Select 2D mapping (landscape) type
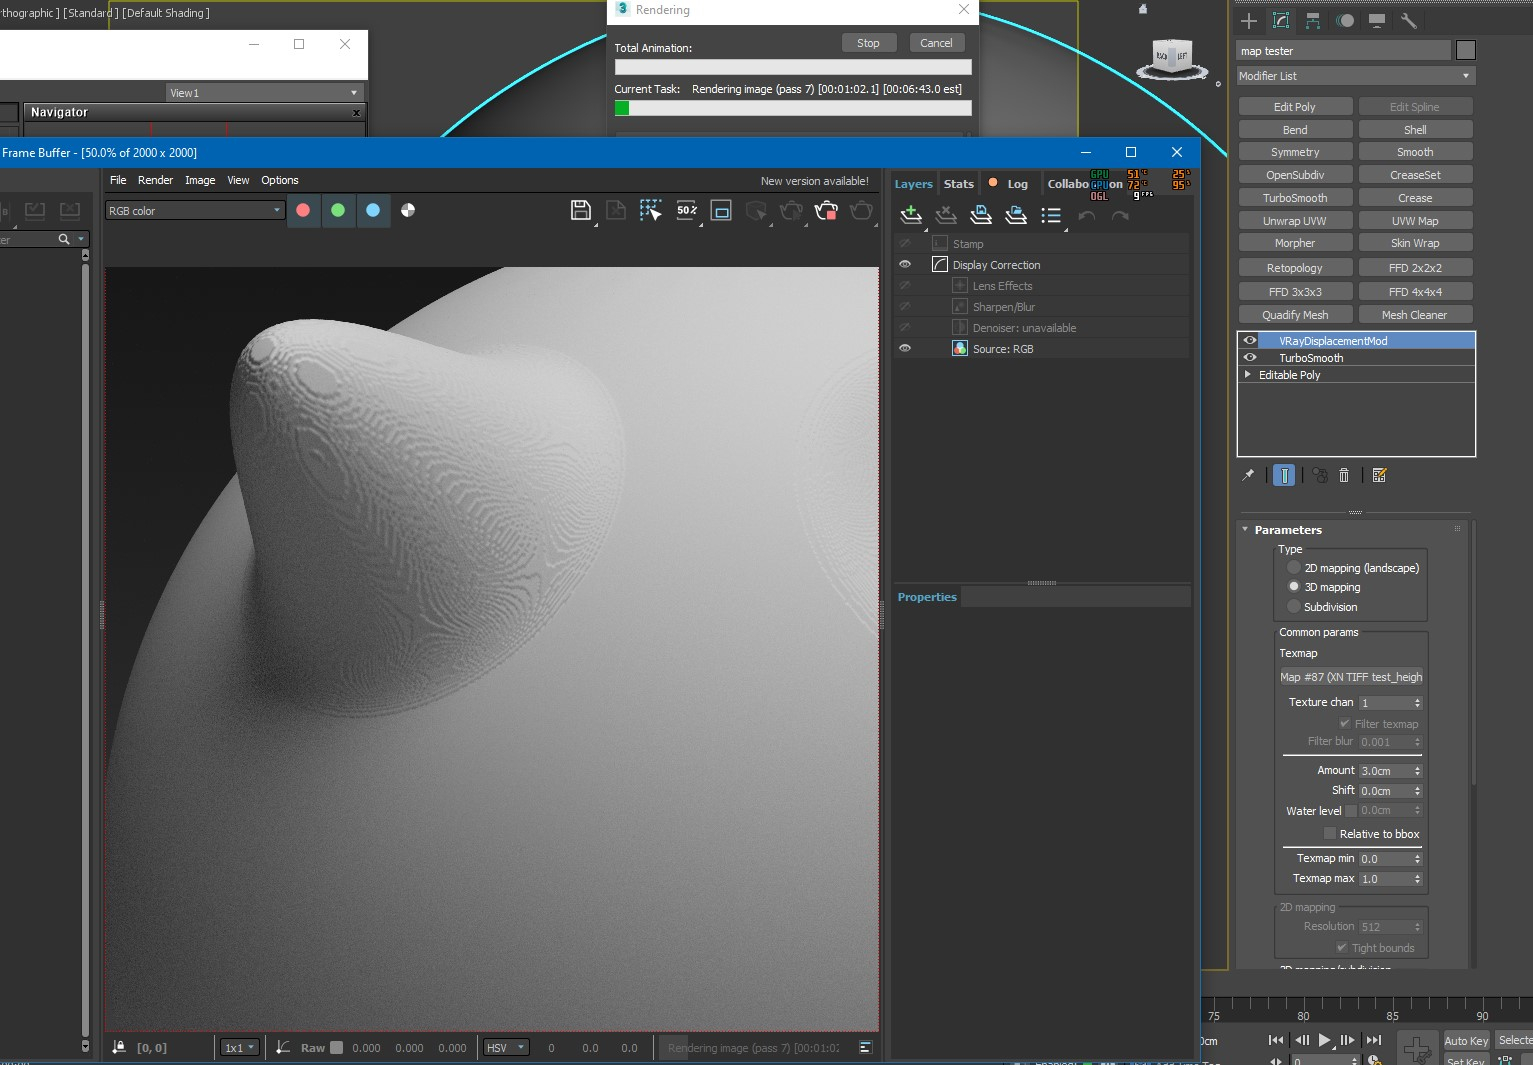 (1294, 568)
